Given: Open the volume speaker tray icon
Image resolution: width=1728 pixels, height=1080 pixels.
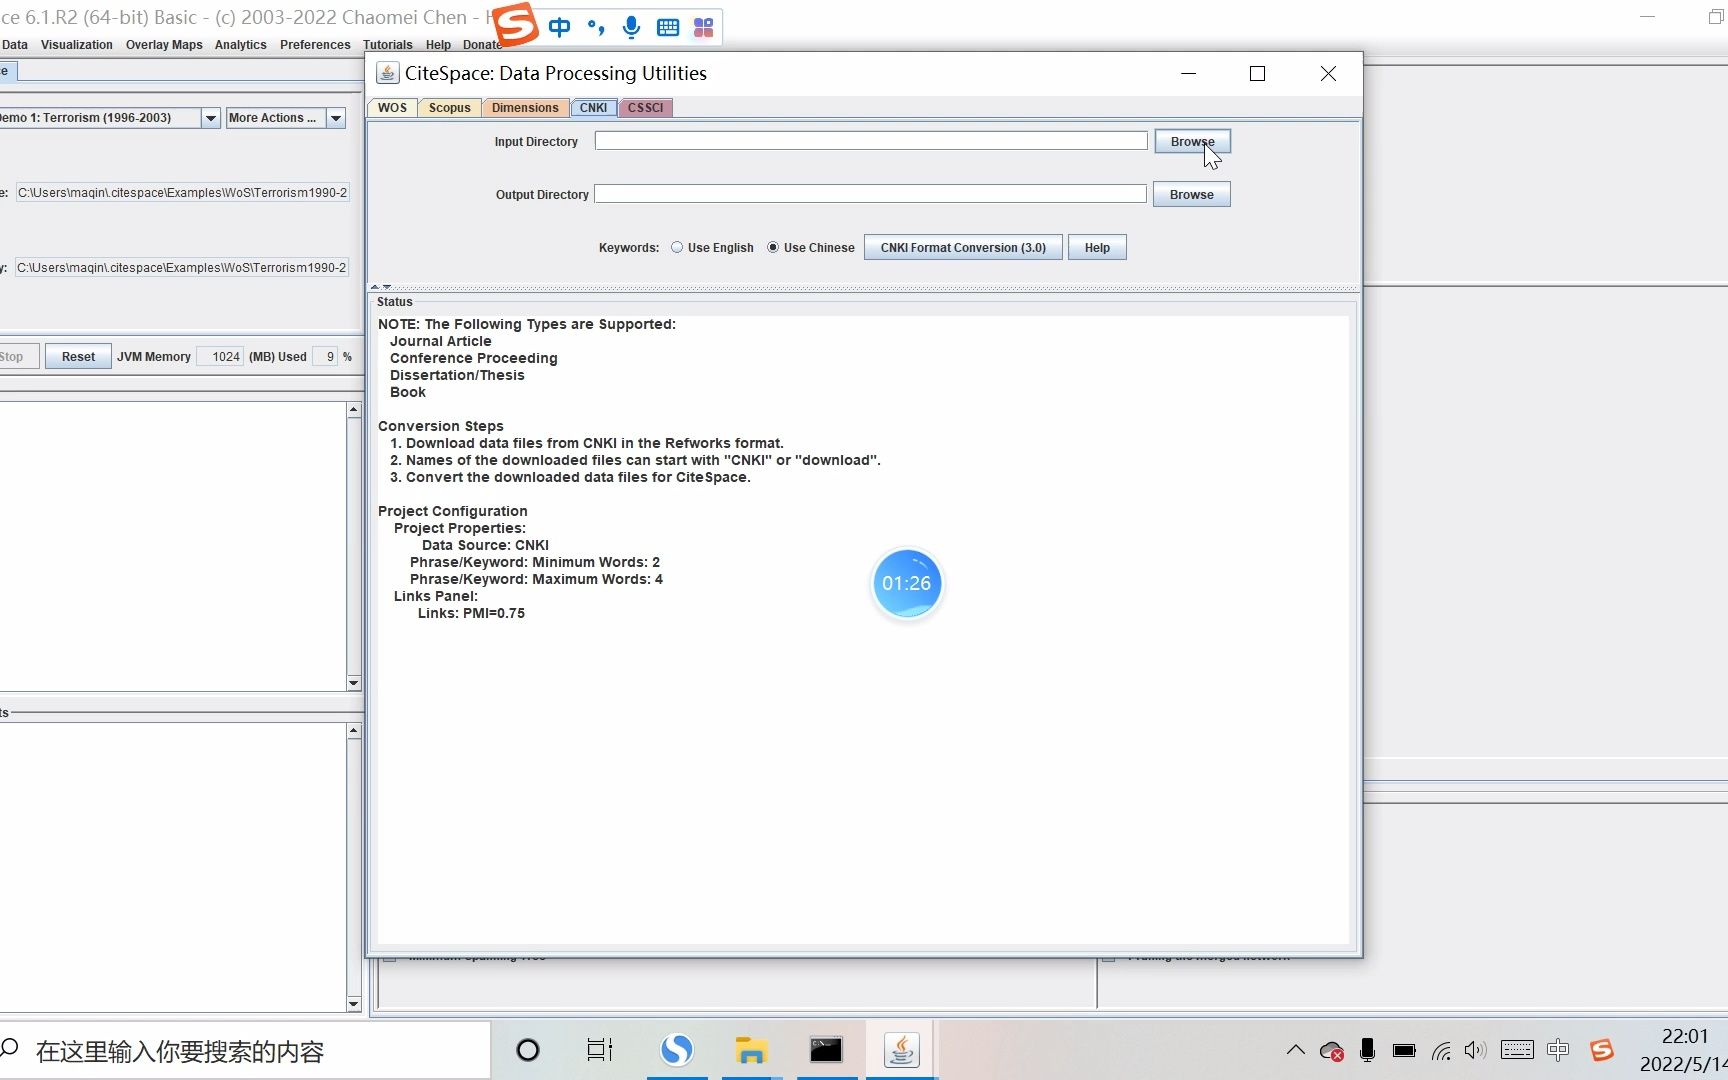Looking at the screenshot, I should click(x=1475, y=1050).
